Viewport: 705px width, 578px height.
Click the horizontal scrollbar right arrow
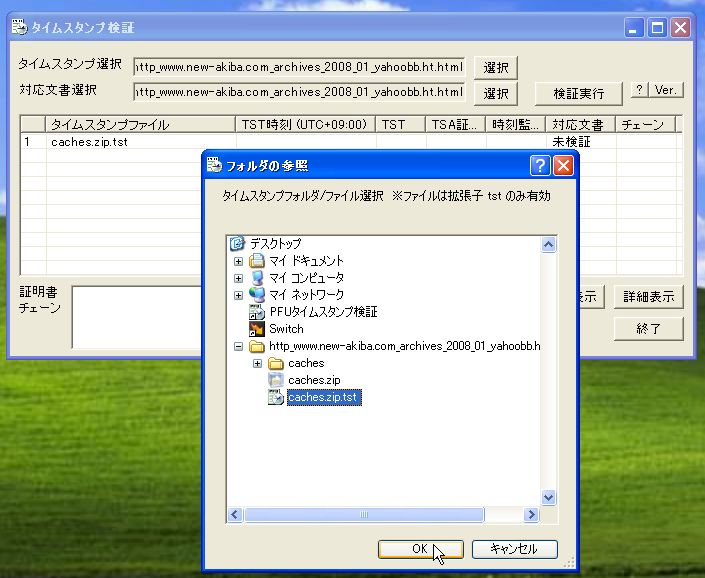click(x=531, y=514)
